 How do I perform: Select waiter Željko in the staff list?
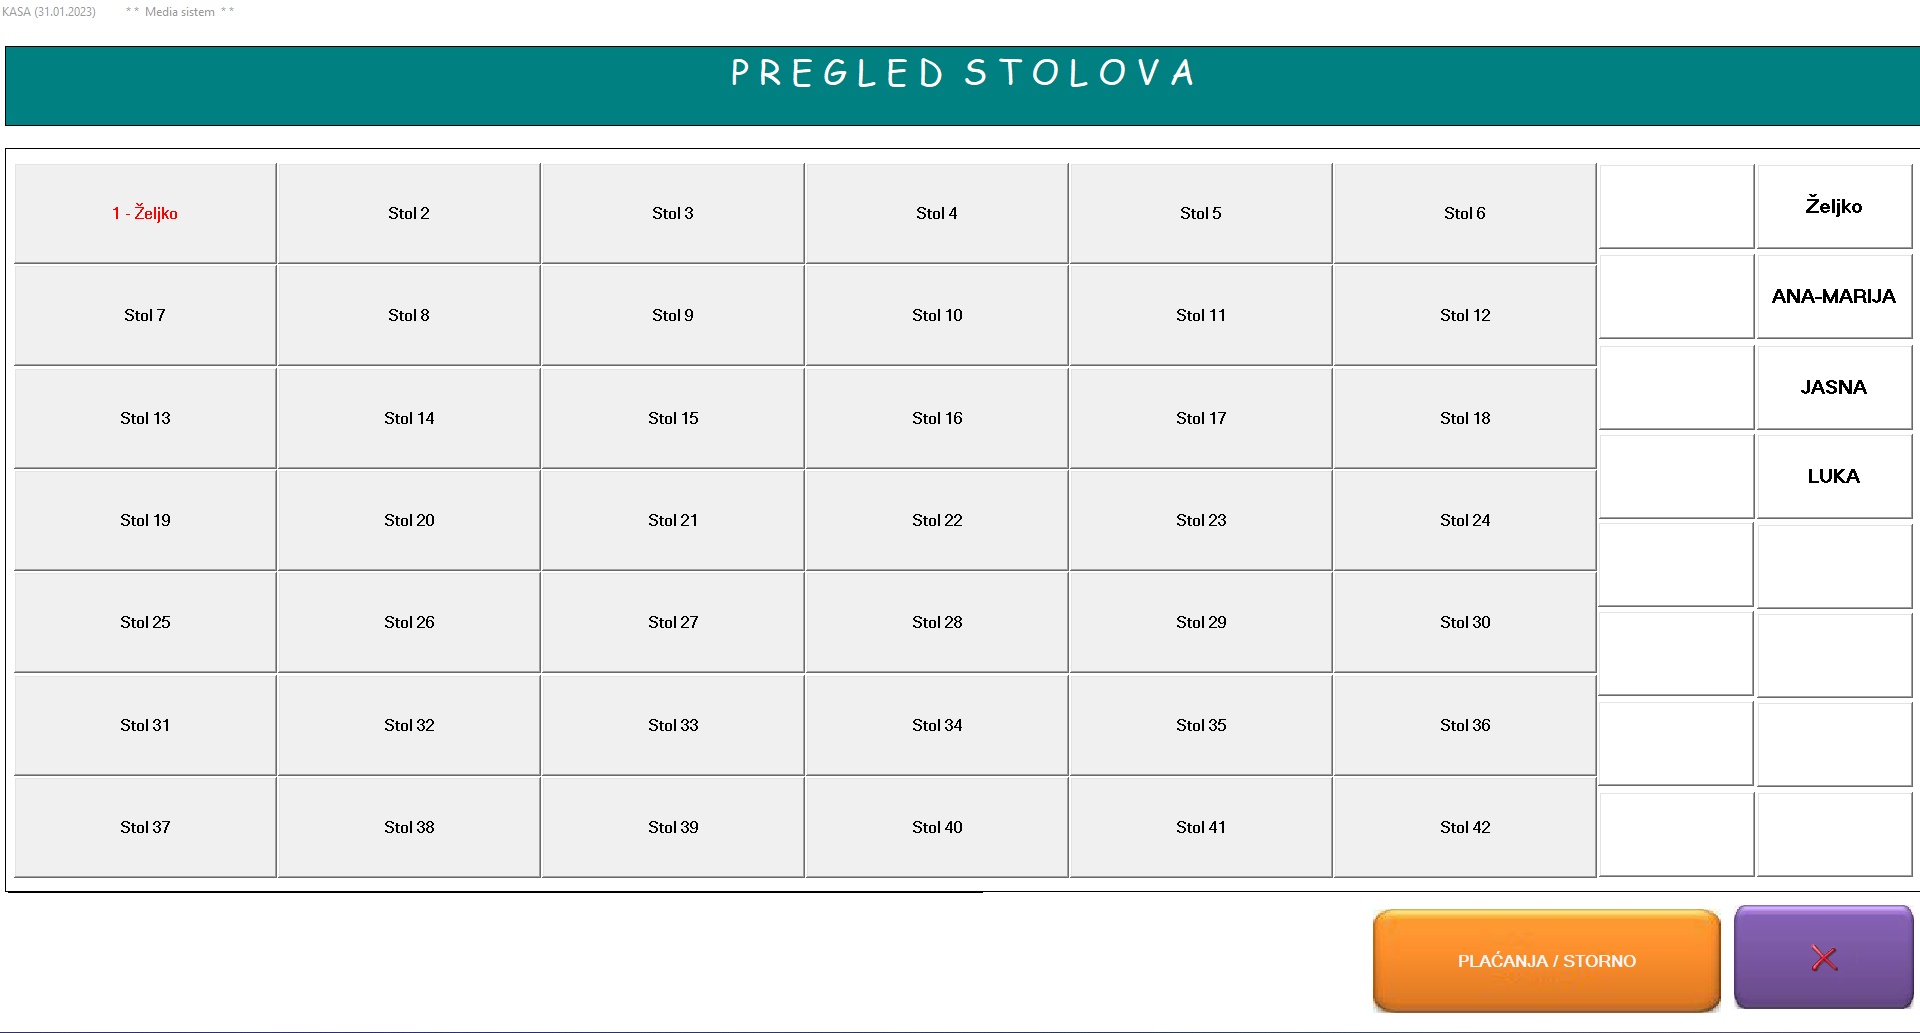1833,207
